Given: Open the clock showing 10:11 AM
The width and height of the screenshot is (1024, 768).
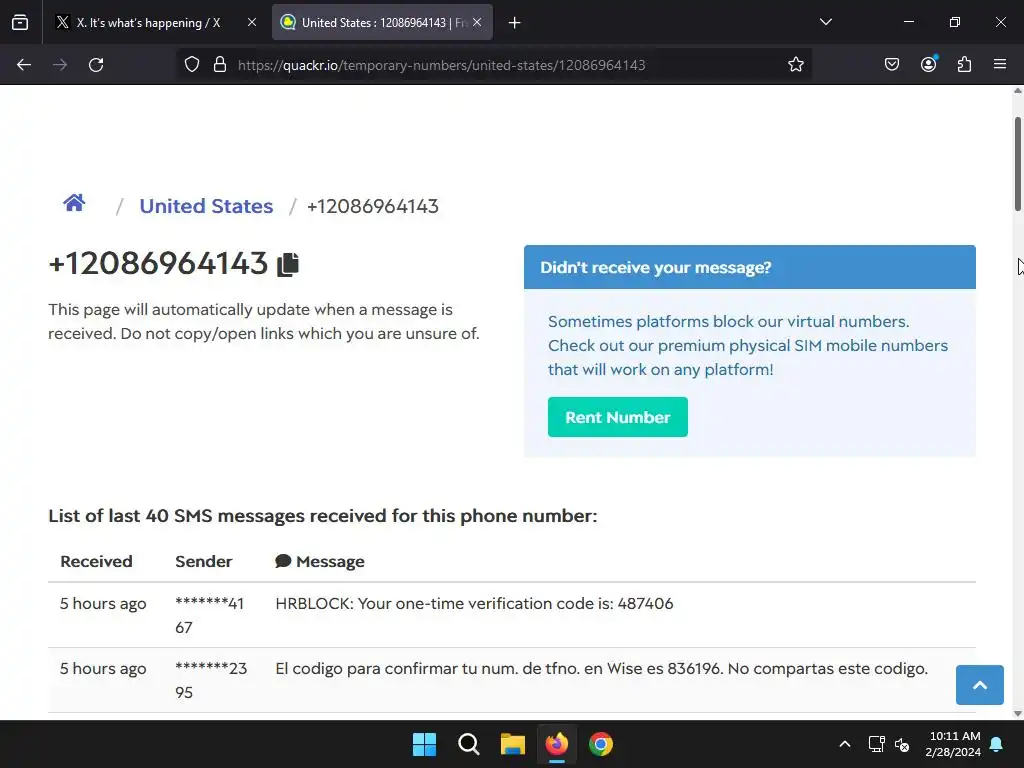Looking at the screenshot, I should tap(953, 744).
